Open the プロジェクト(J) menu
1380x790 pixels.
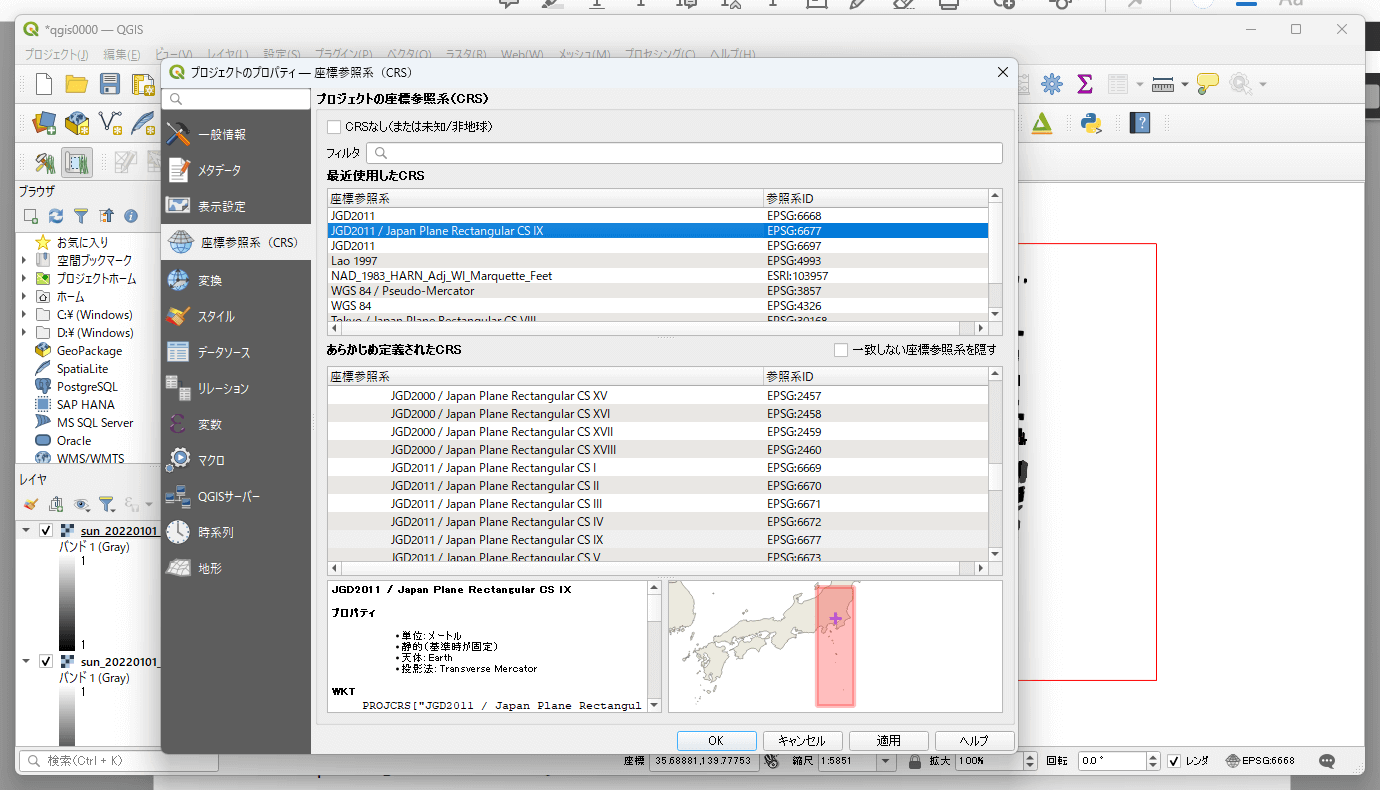coord(56,54)
